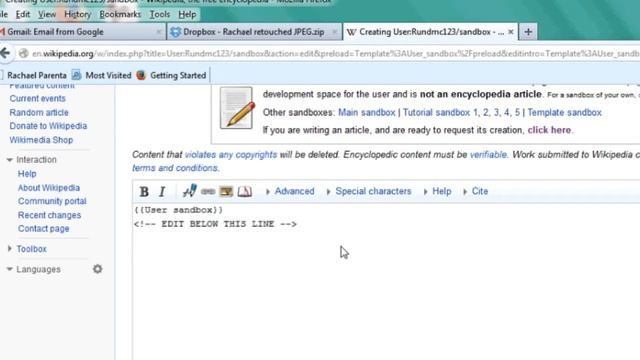Viewport: 640px width, 360px height.
Task: Click in the wikitext editing area
Action: click(386, 282)
